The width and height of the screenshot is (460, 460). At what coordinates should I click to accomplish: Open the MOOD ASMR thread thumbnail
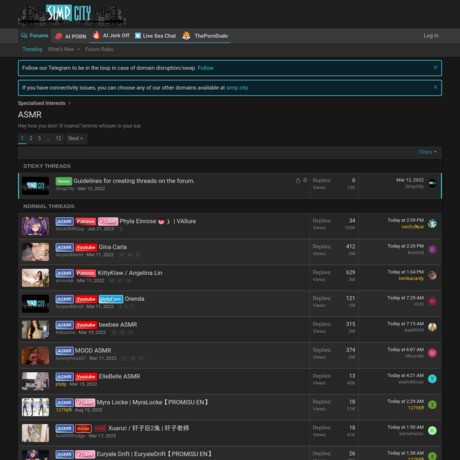pos(35,355)
